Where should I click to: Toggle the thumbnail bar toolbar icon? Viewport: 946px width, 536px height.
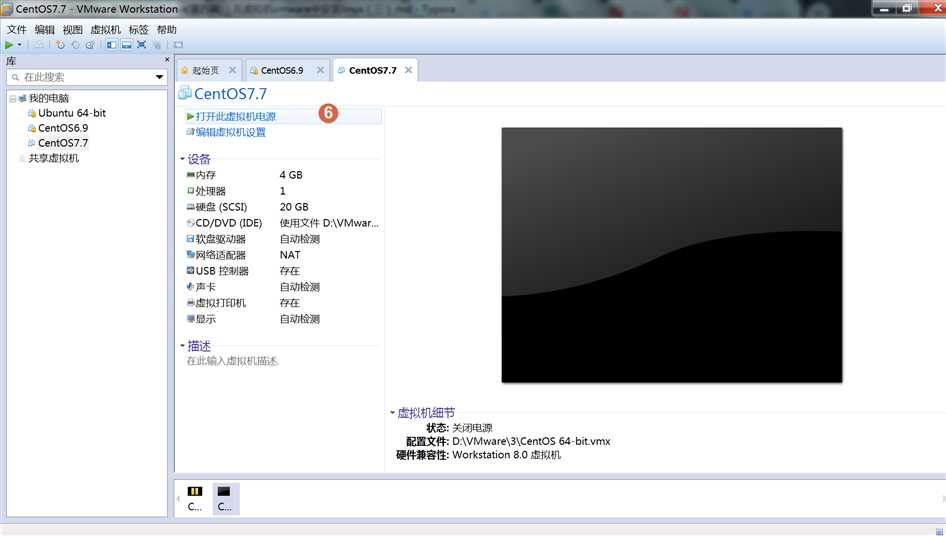point(127,45)
